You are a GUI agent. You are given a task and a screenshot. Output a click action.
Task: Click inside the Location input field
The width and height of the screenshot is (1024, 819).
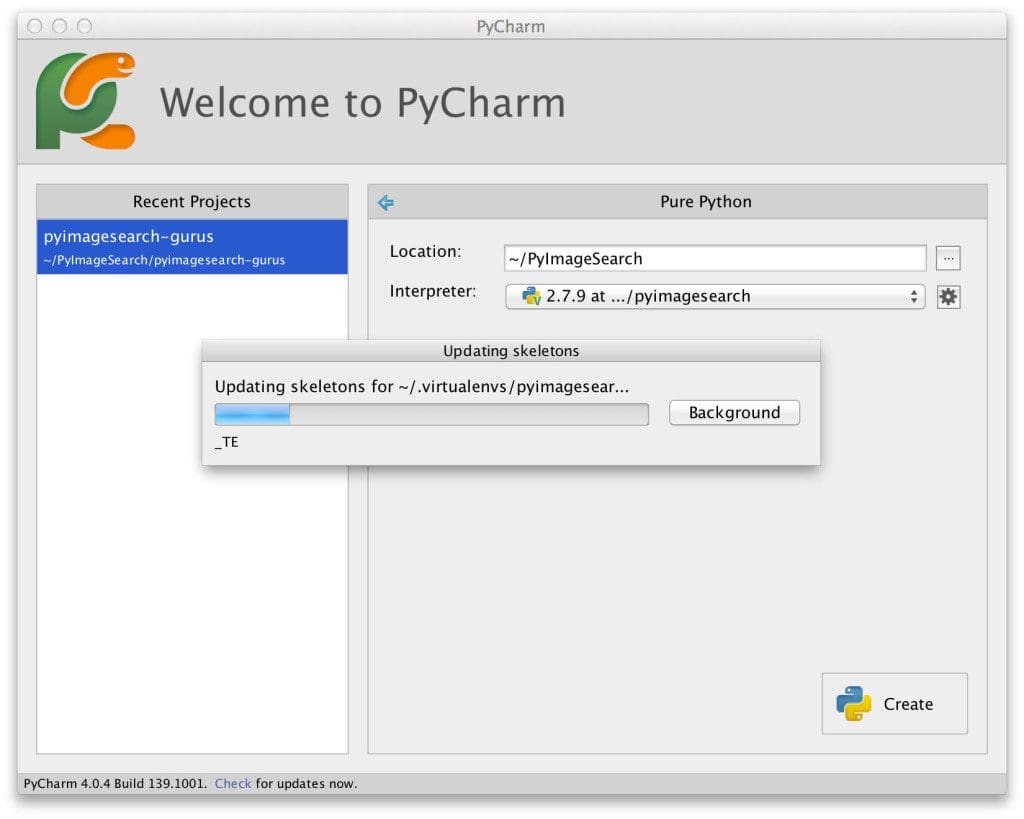[x=715, y=257]
